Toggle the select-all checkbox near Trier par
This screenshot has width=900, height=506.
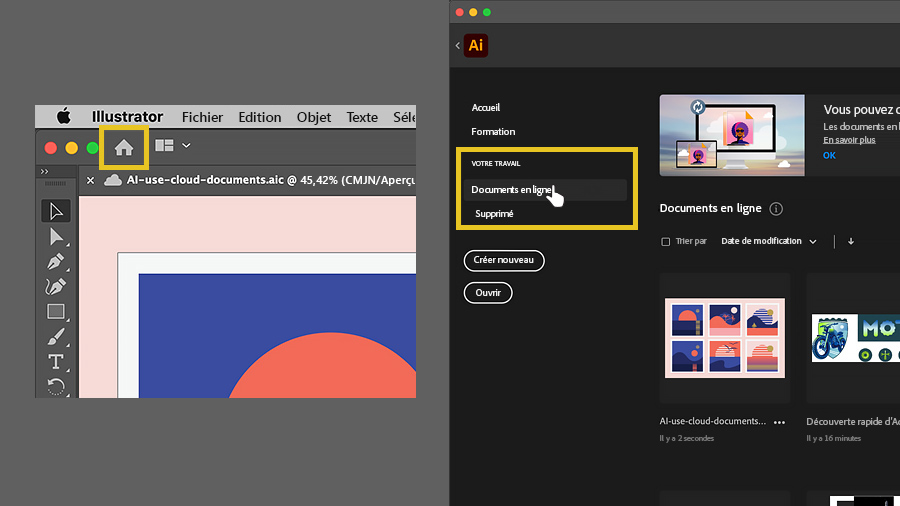[x=665, y=242]
